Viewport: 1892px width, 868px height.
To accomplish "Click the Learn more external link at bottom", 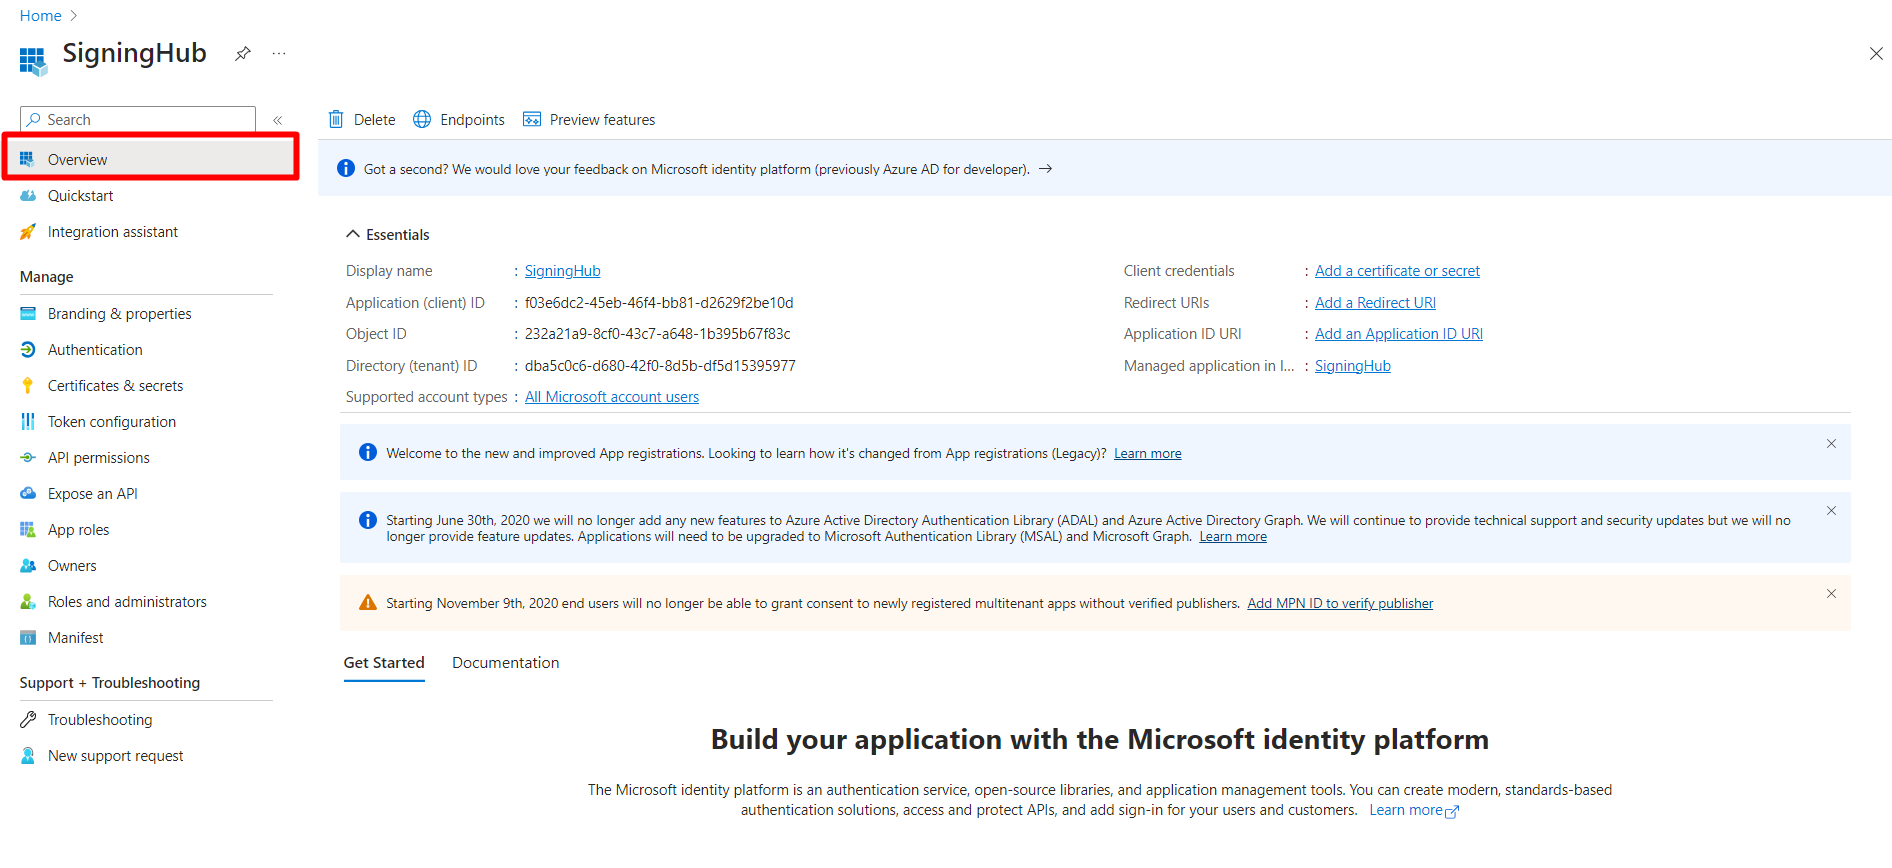I will point(1413,811).
